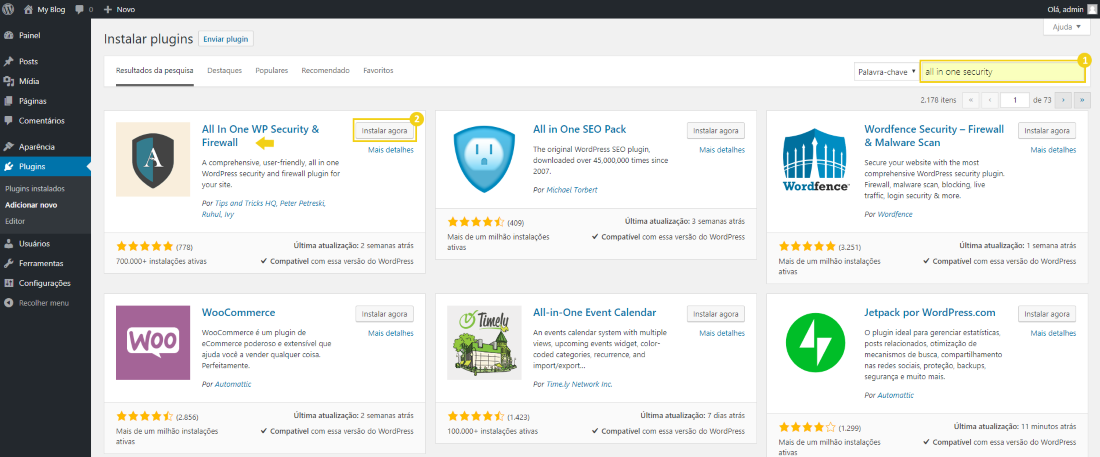This screenshot has height=457, width=1100.
Task: Click the Ferramentas wrench icon
Action: [x=8, y=263]
